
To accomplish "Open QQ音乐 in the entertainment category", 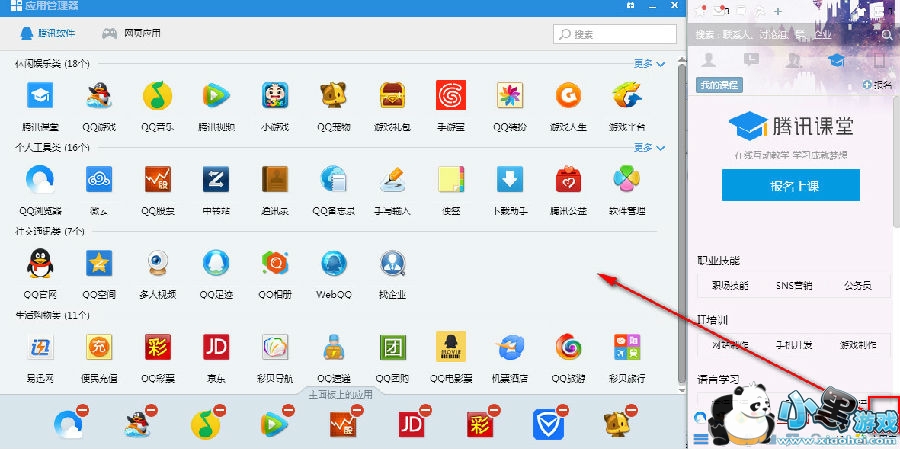I will pyautogui.click(x=157, y=95).
